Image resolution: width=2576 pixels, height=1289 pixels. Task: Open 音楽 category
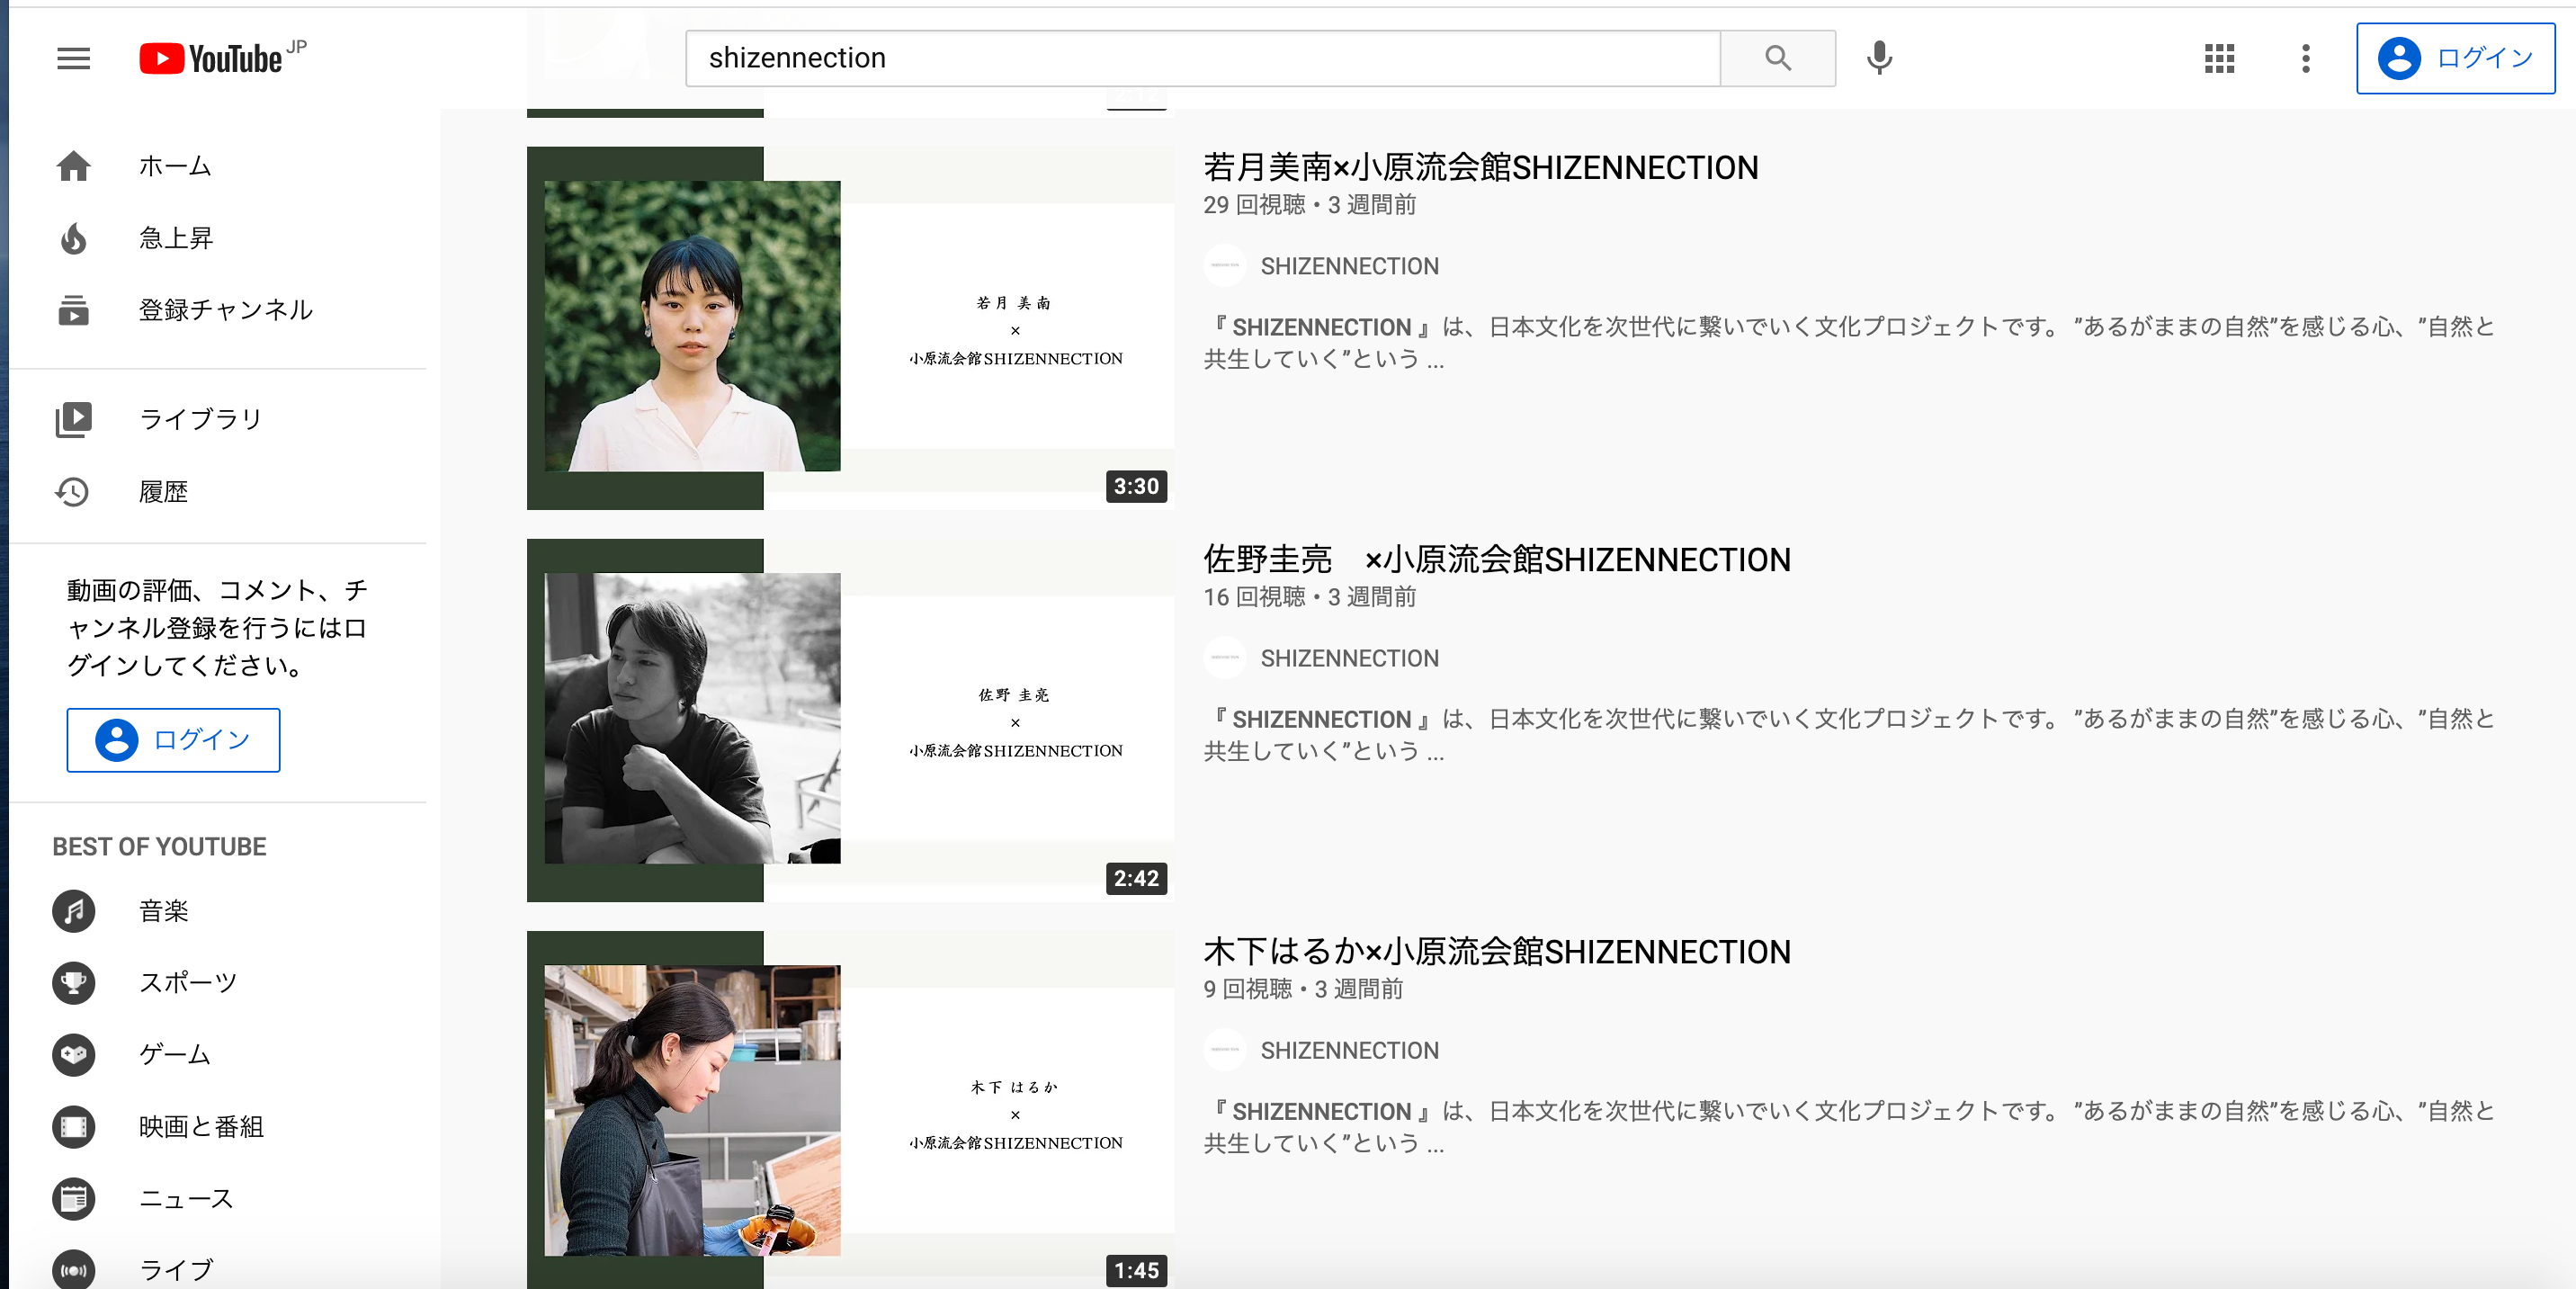coord(217,911)
